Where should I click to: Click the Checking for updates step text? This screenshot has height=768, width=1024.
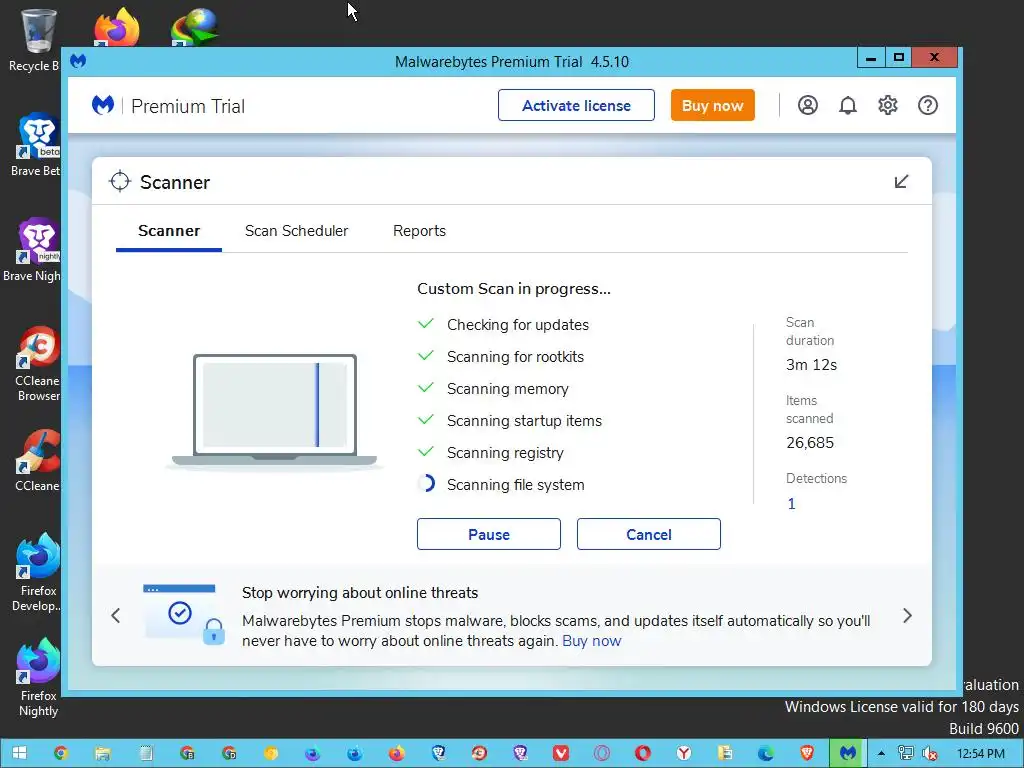point(518,325)
